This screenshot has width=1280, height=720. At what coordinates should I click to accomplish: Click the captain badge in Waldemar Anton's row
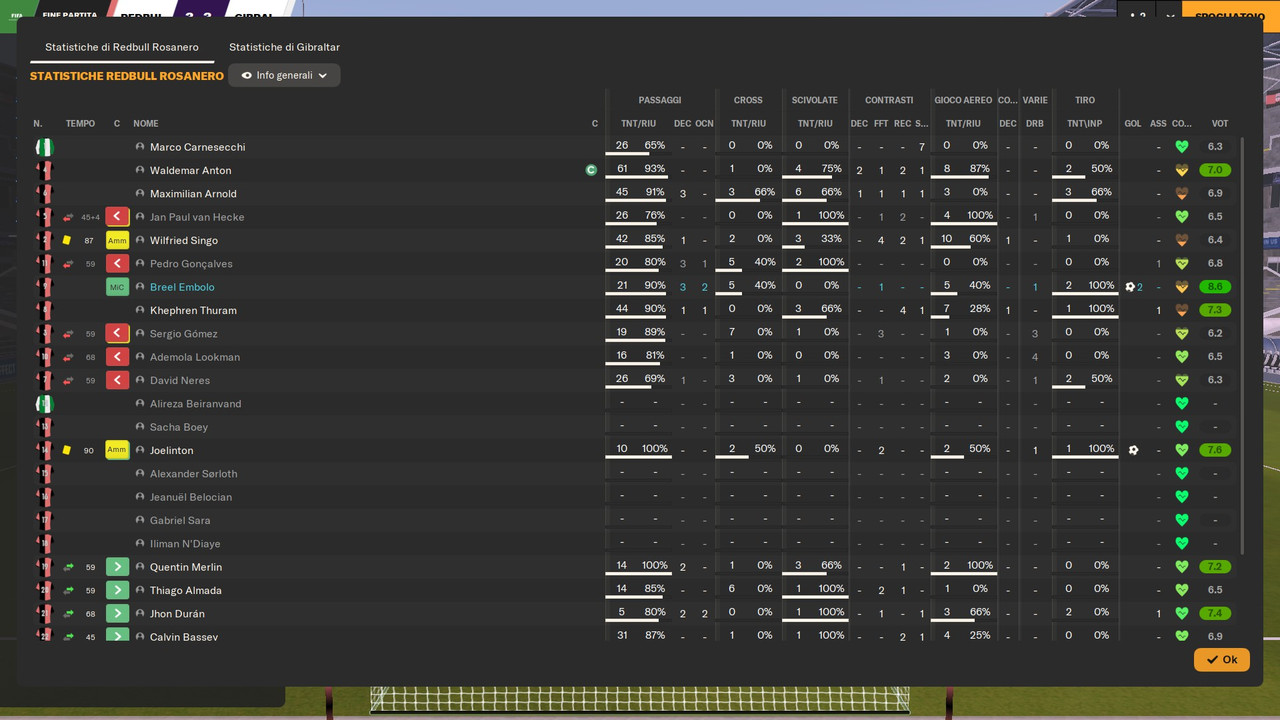coord(591,170)
